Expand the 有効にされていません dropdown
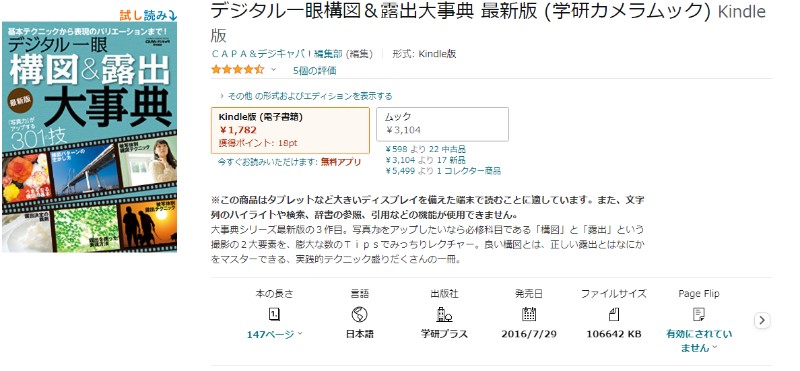The image size is (800, 371). pyautogui.click(x=699, y=341)
